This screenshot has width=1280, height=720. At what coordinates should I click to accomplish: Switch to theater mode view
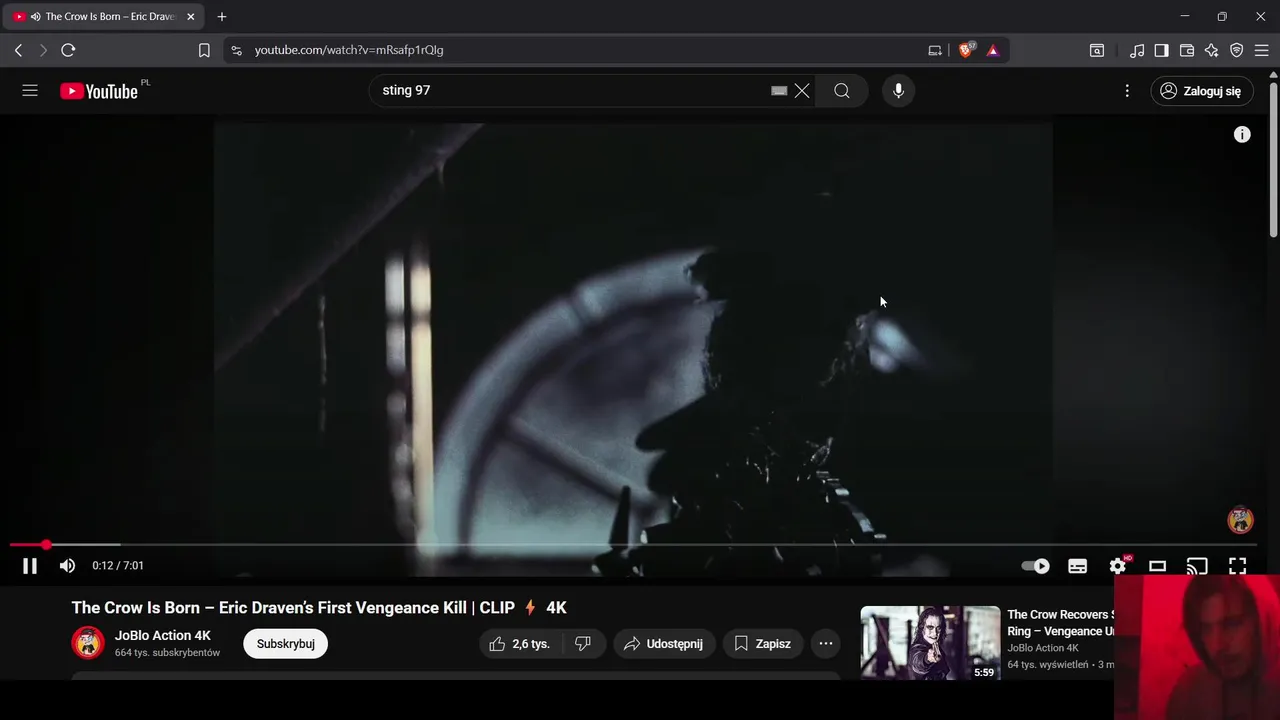coord(1157,566)
